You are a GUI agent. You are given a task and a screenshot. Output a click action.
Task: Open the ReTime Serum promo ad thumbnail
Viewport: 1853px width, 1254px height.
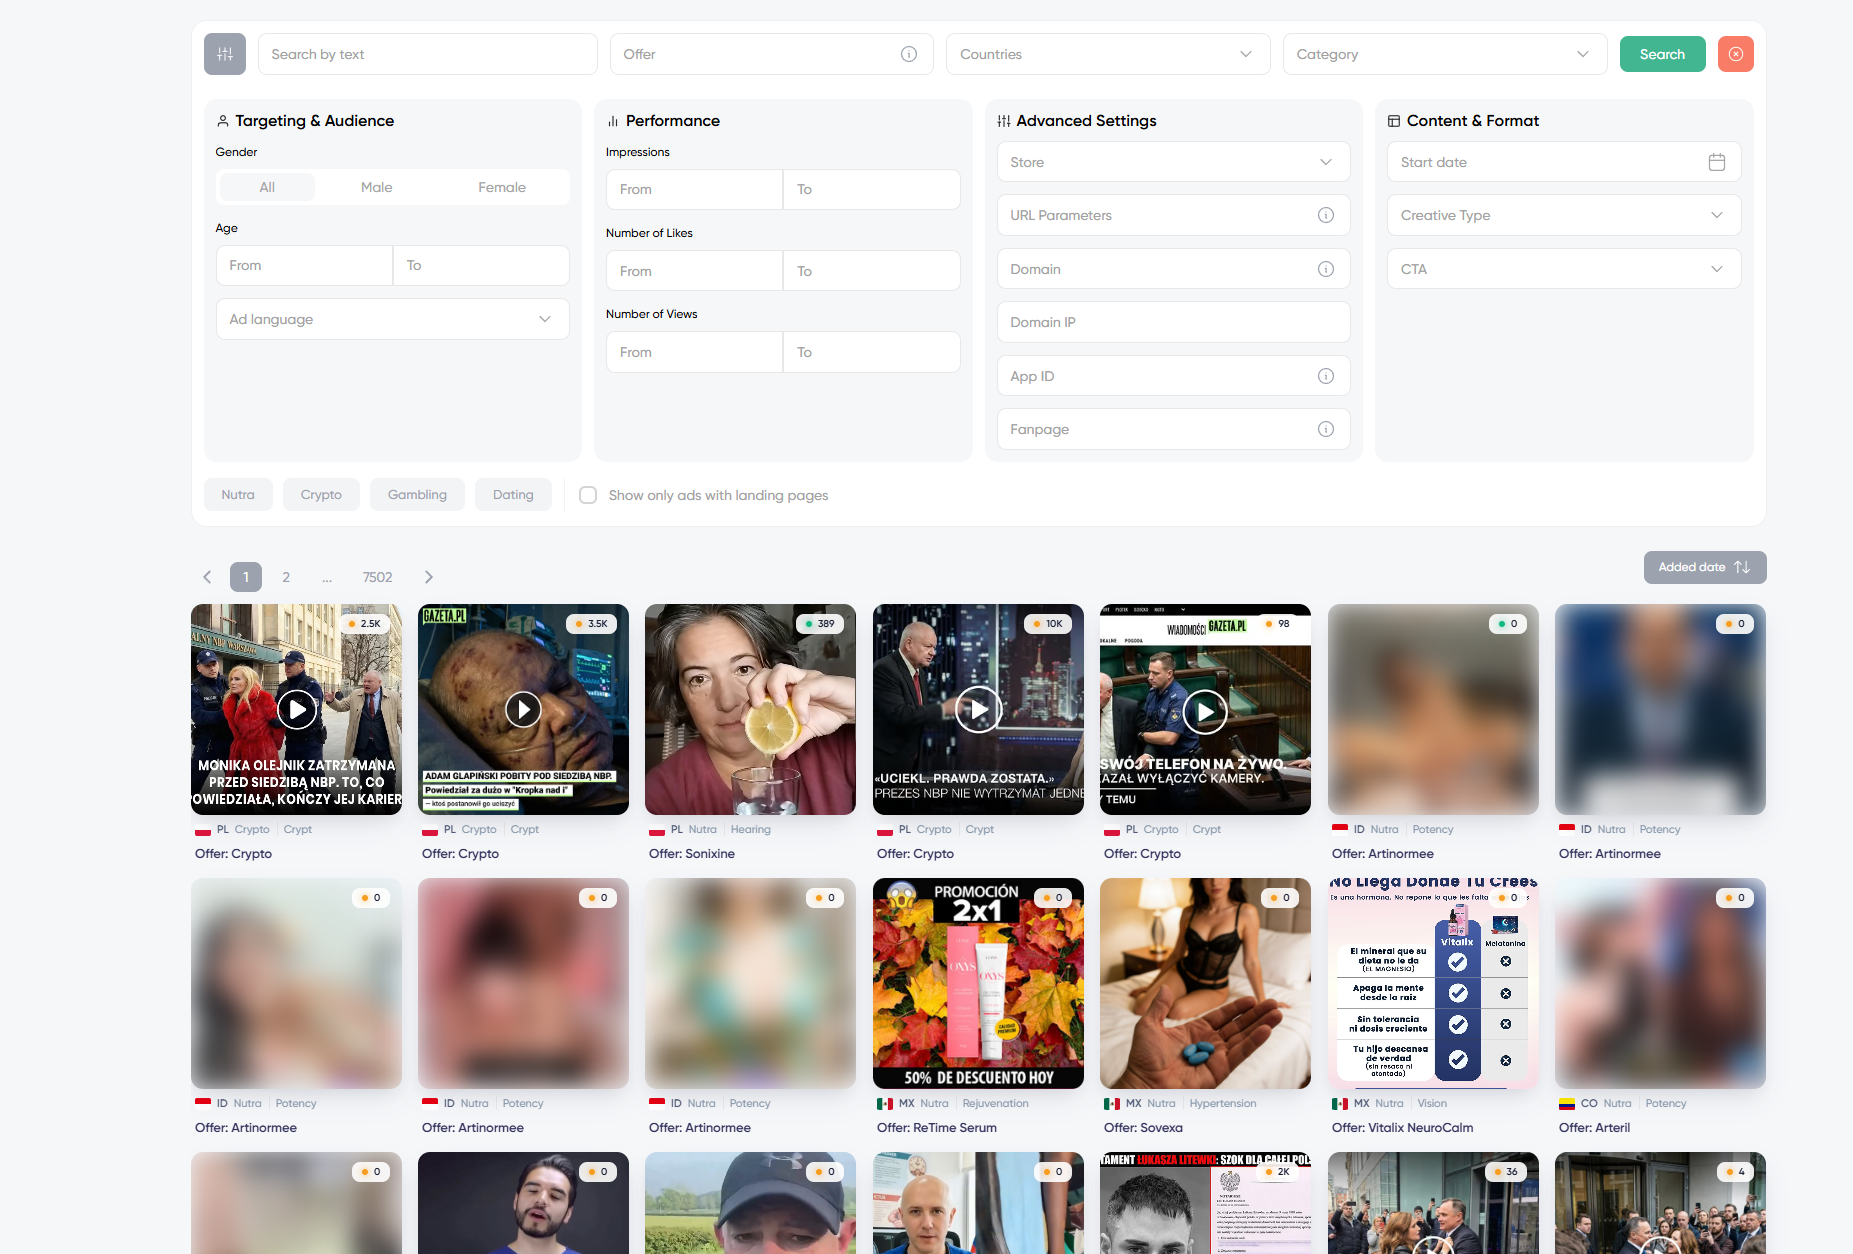pos(978,983)
